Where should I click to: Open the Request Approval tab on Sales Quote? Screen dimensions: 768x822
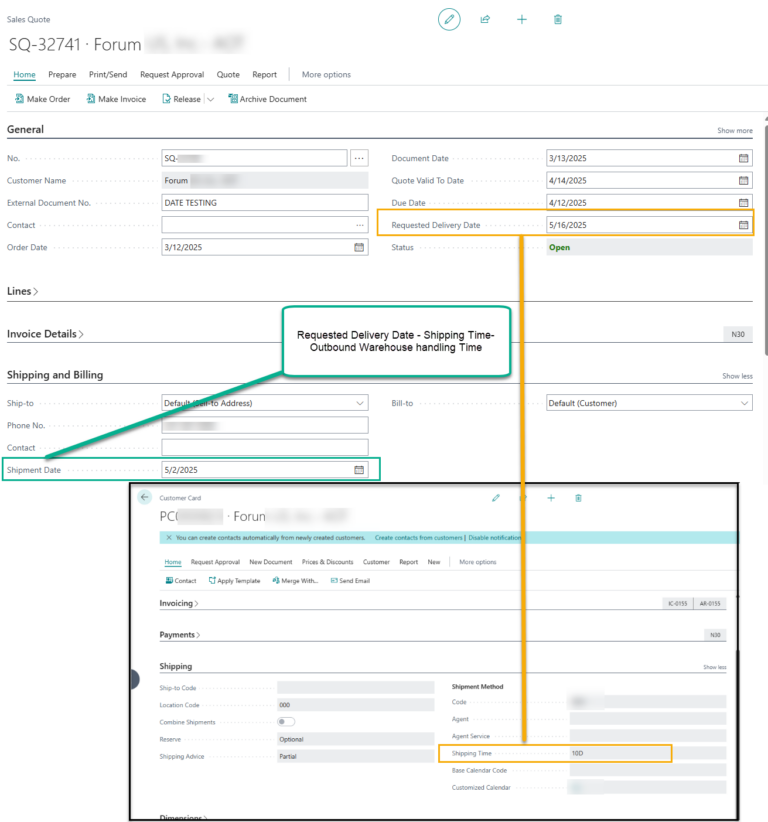172,74
